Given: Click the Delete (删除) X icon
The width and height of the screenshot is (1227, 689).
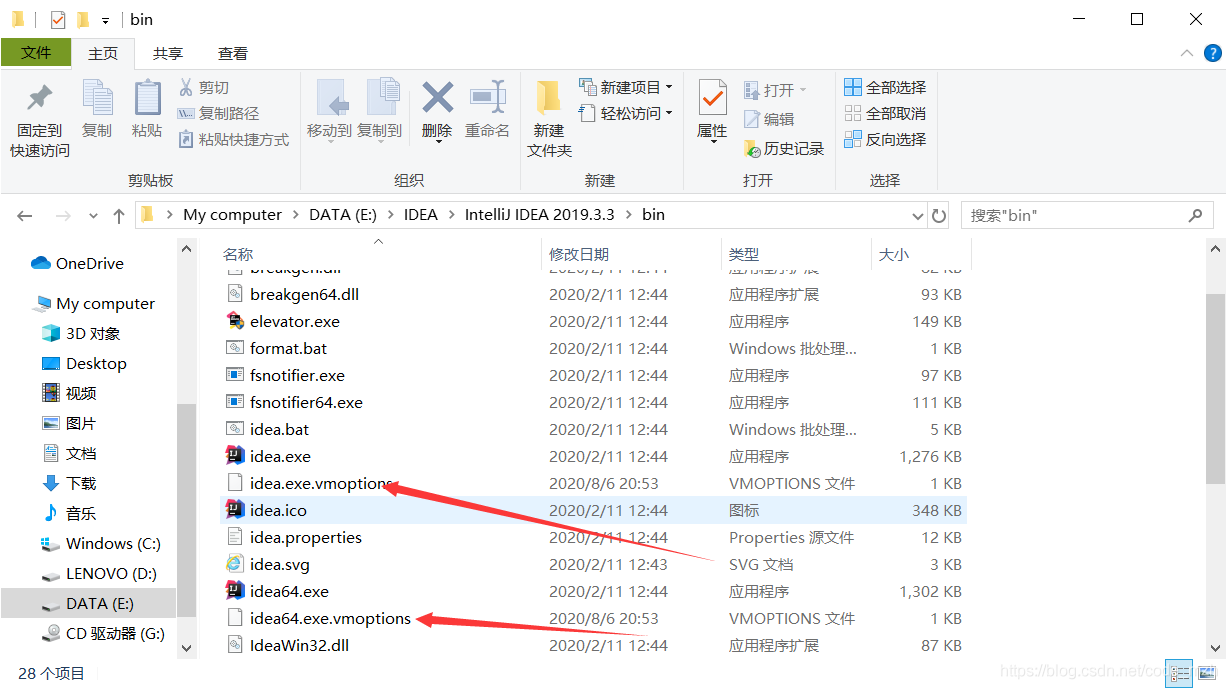Looking at the screenshot, I should coord(437,98).
